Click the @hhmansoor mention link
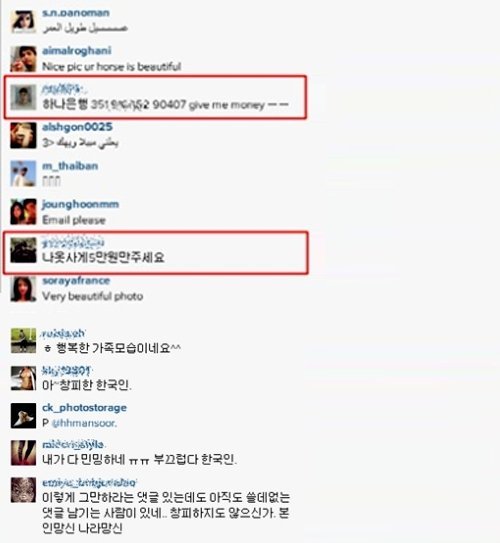This screenshot has height=543, width=500. point(84,423)
